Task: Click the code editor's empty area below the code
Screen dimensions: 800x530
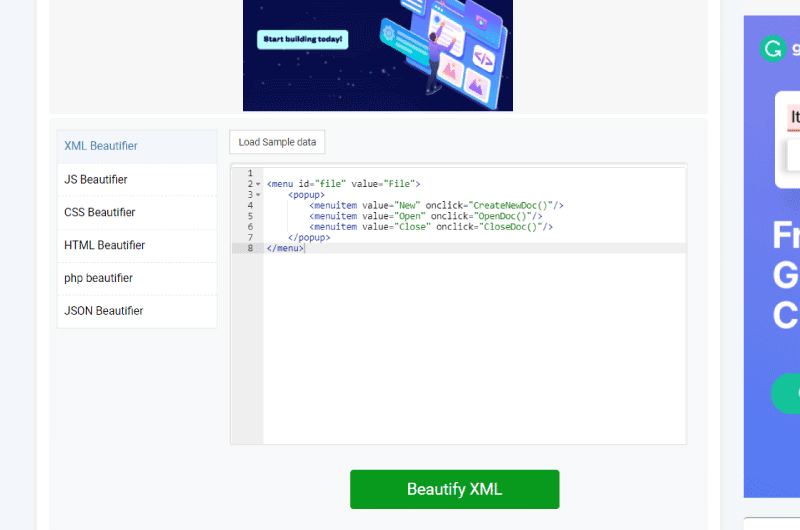Action: (x=474, y=347)
